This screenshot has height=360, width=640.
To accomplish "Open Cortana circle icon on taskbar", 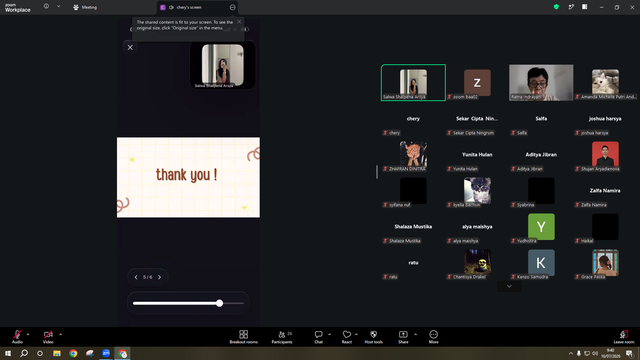I will [x=40, y=353].
